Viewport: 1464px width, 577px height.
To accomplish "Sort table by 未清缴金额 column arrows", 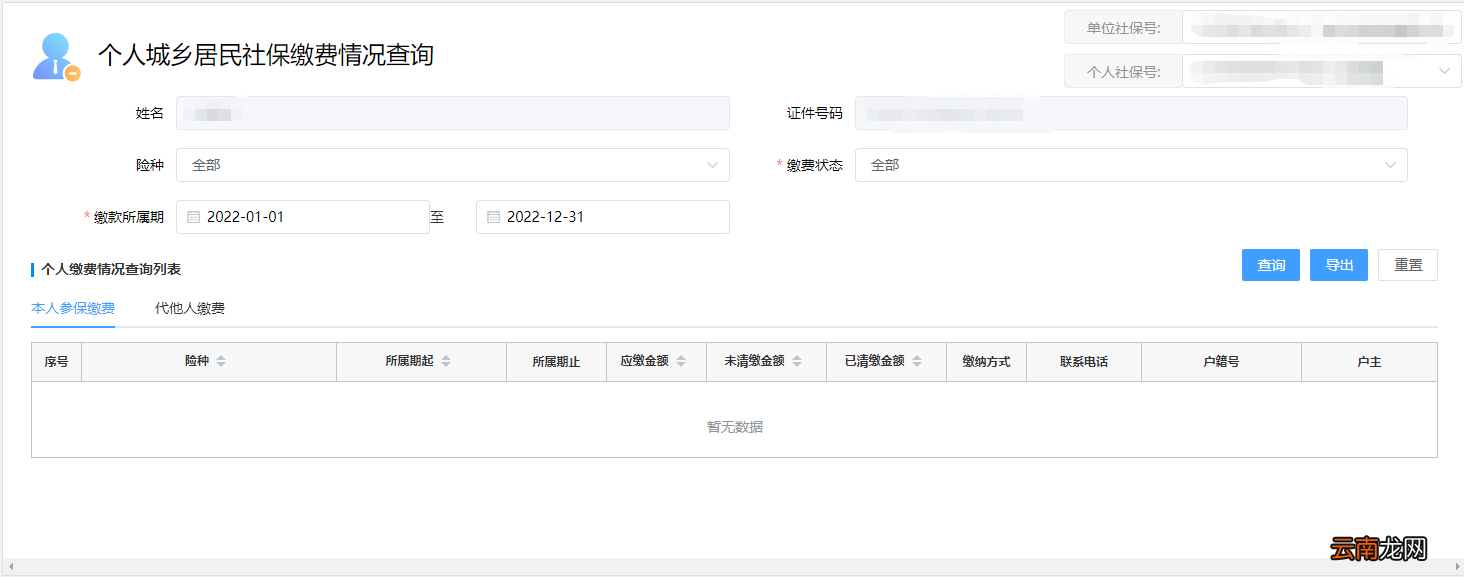I will tap(797, 361).
